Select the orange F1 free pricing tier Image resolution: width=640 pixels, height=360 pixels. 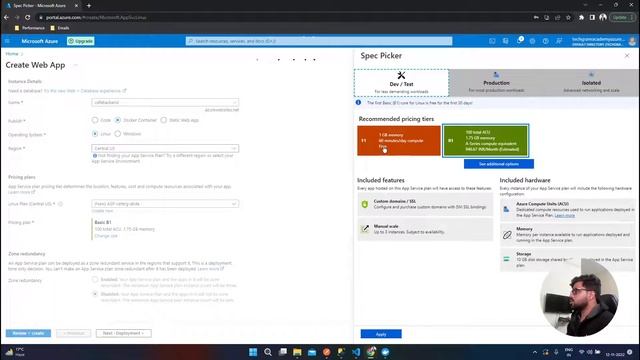399,140
